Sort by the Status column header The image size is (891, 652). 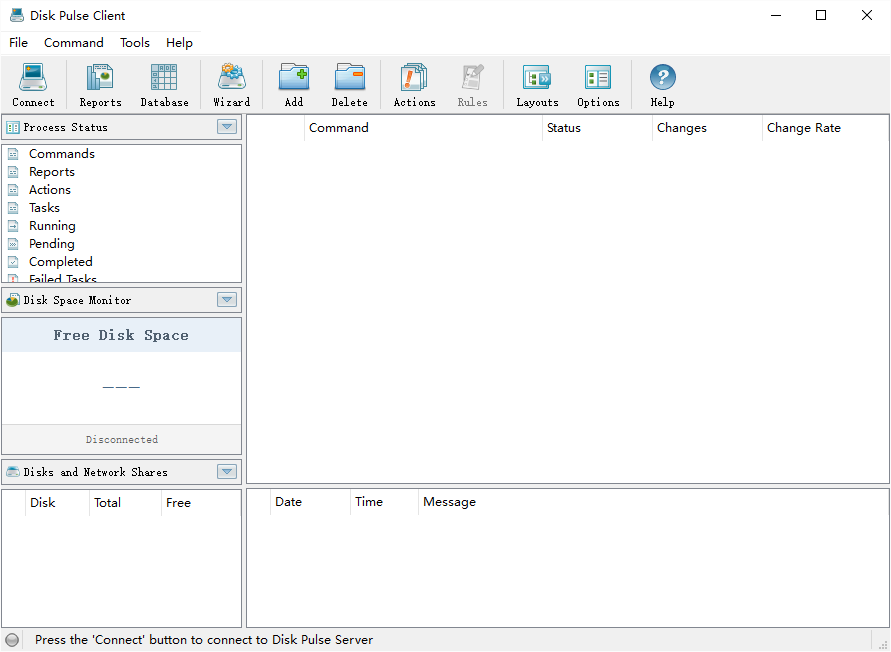tap(597, 128)
